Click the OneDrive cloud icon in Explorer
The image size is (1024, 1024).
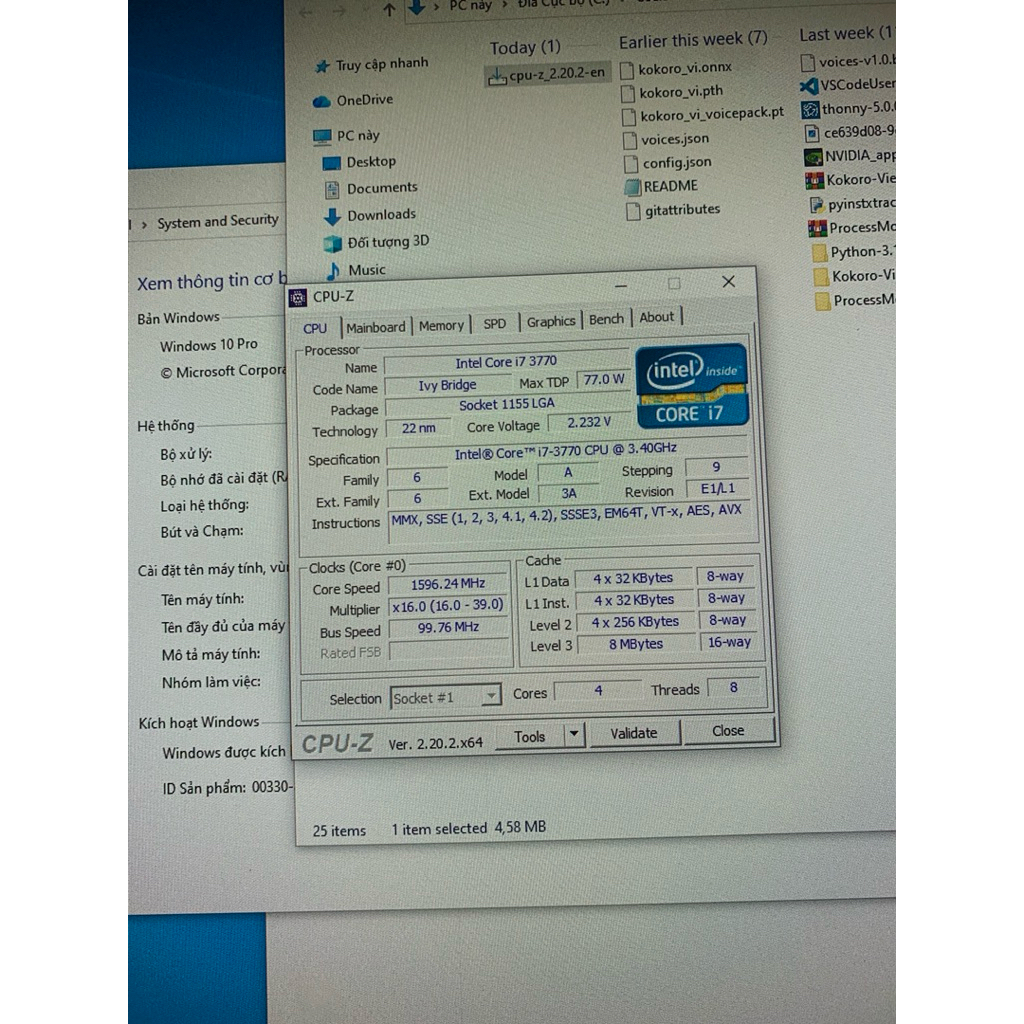click(x=321, y=102)
